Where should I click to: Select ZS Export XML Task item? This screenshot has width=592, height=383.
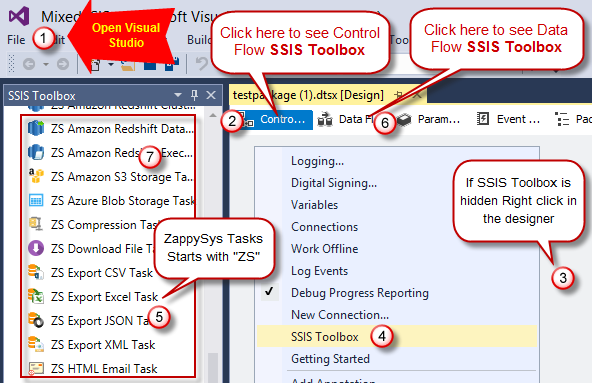click(92, 344)
